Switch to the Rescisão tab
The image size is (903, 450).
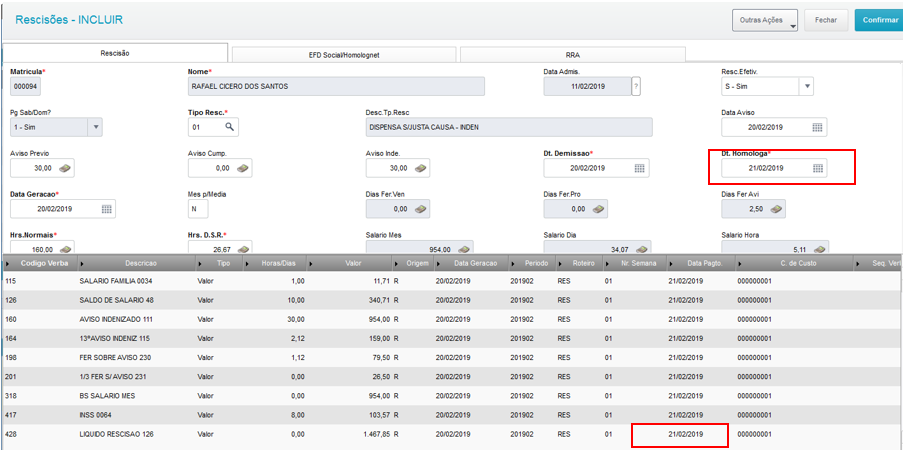(115, 53)
